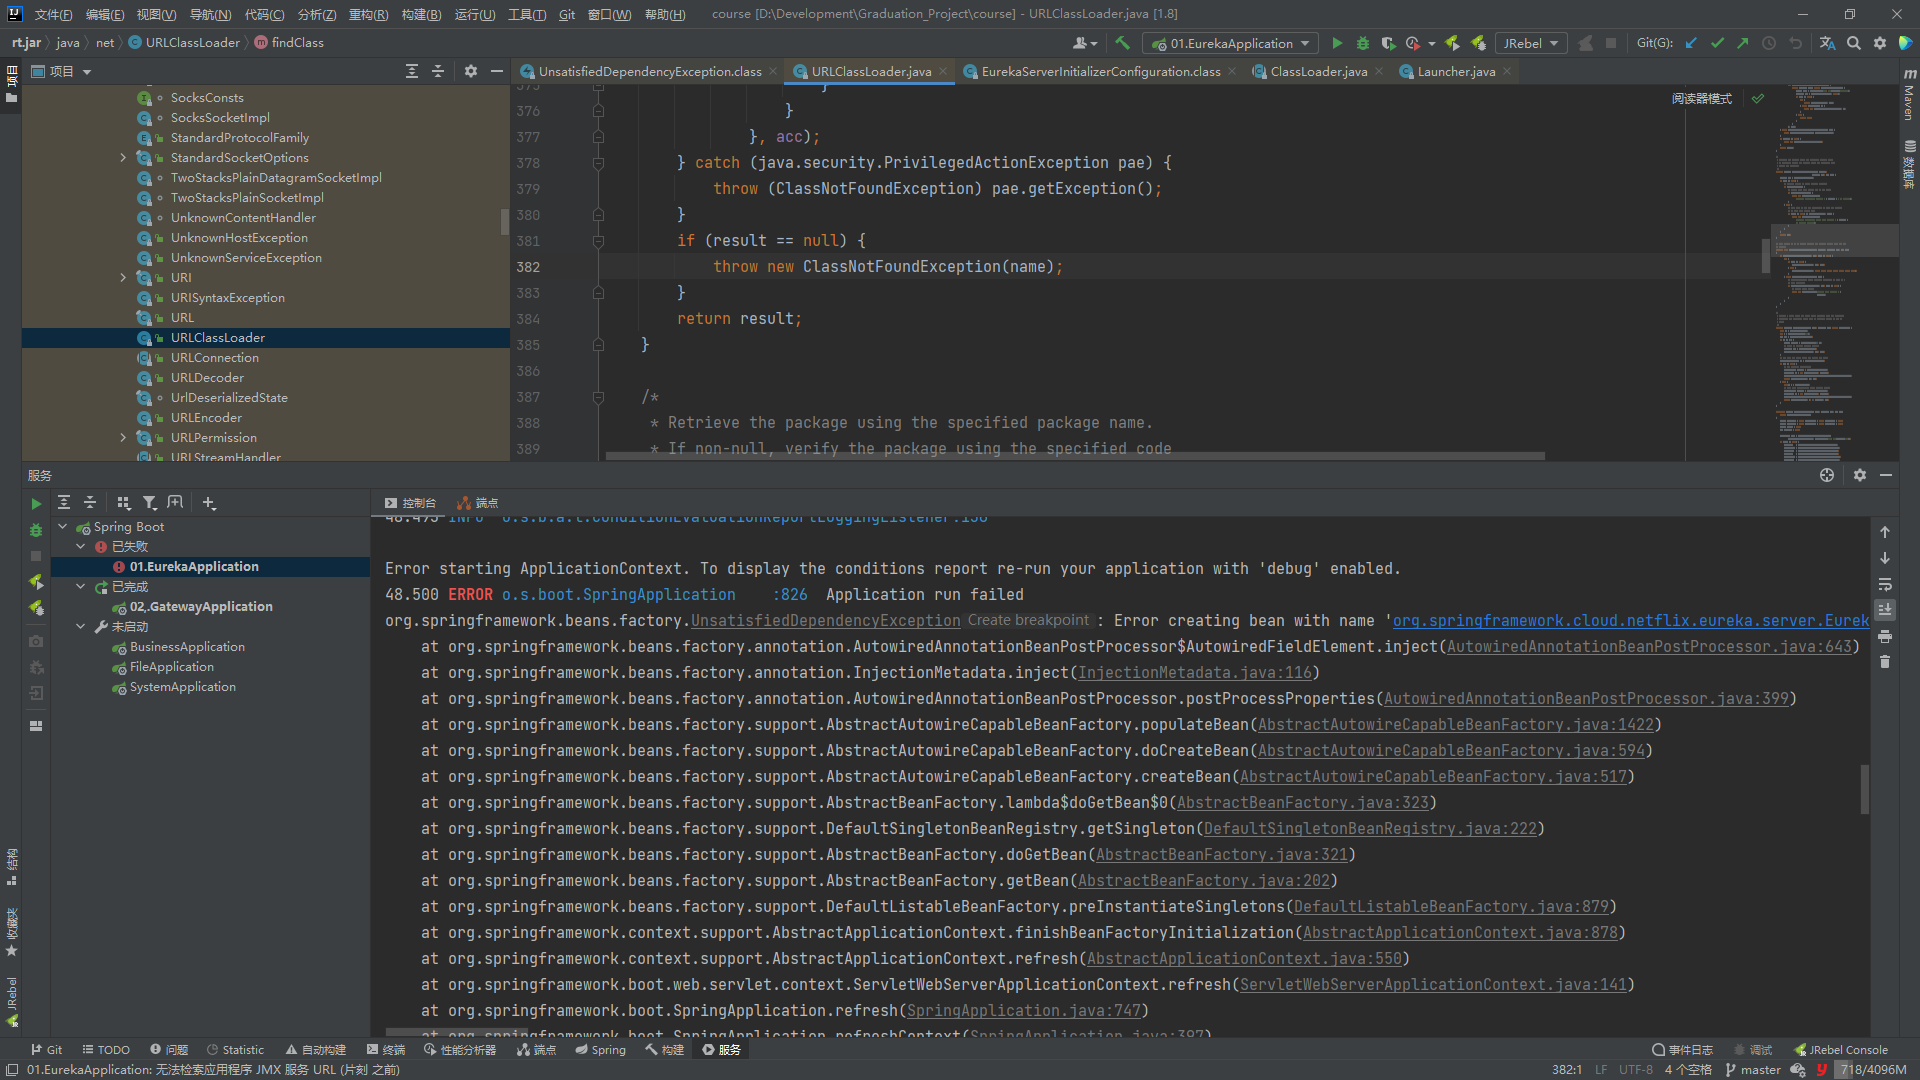1920x1080 pixels.
Task: Run 01.EurekaApplication with the green play icon in main toolbar
Action: [1337, 43]
